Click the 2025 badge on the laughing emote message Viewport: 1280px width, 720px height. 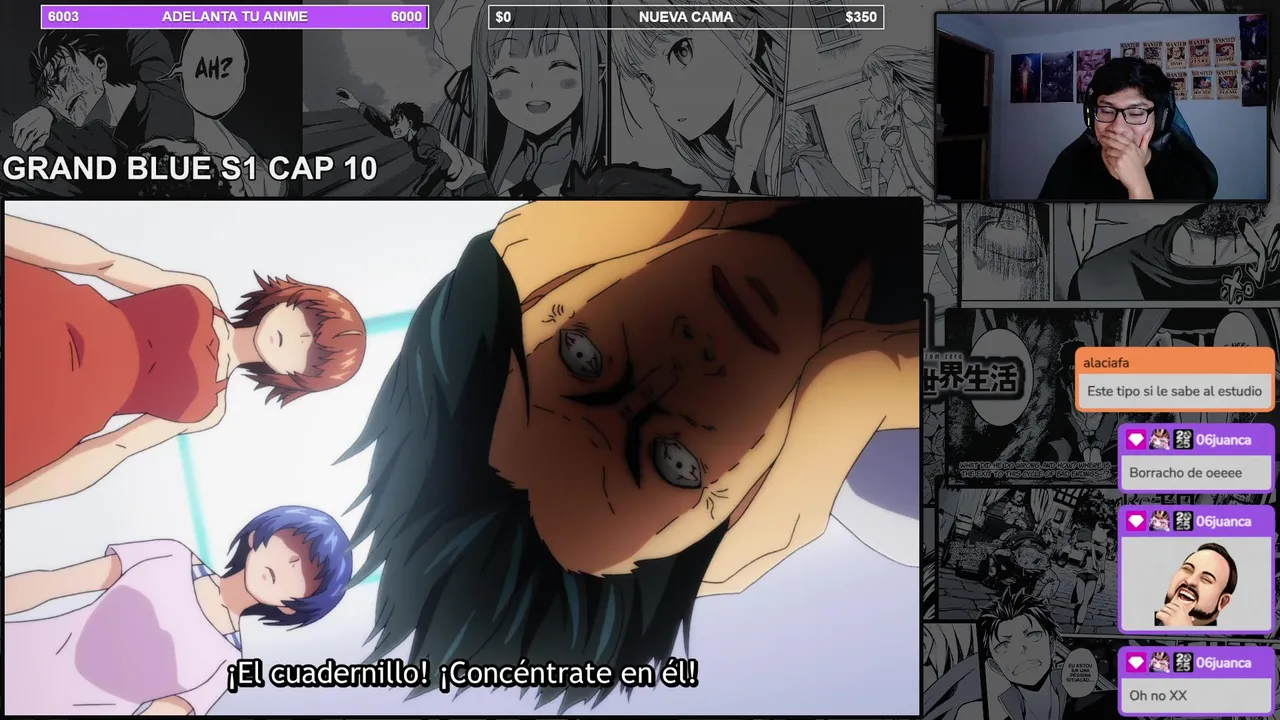pos(1182,521)
